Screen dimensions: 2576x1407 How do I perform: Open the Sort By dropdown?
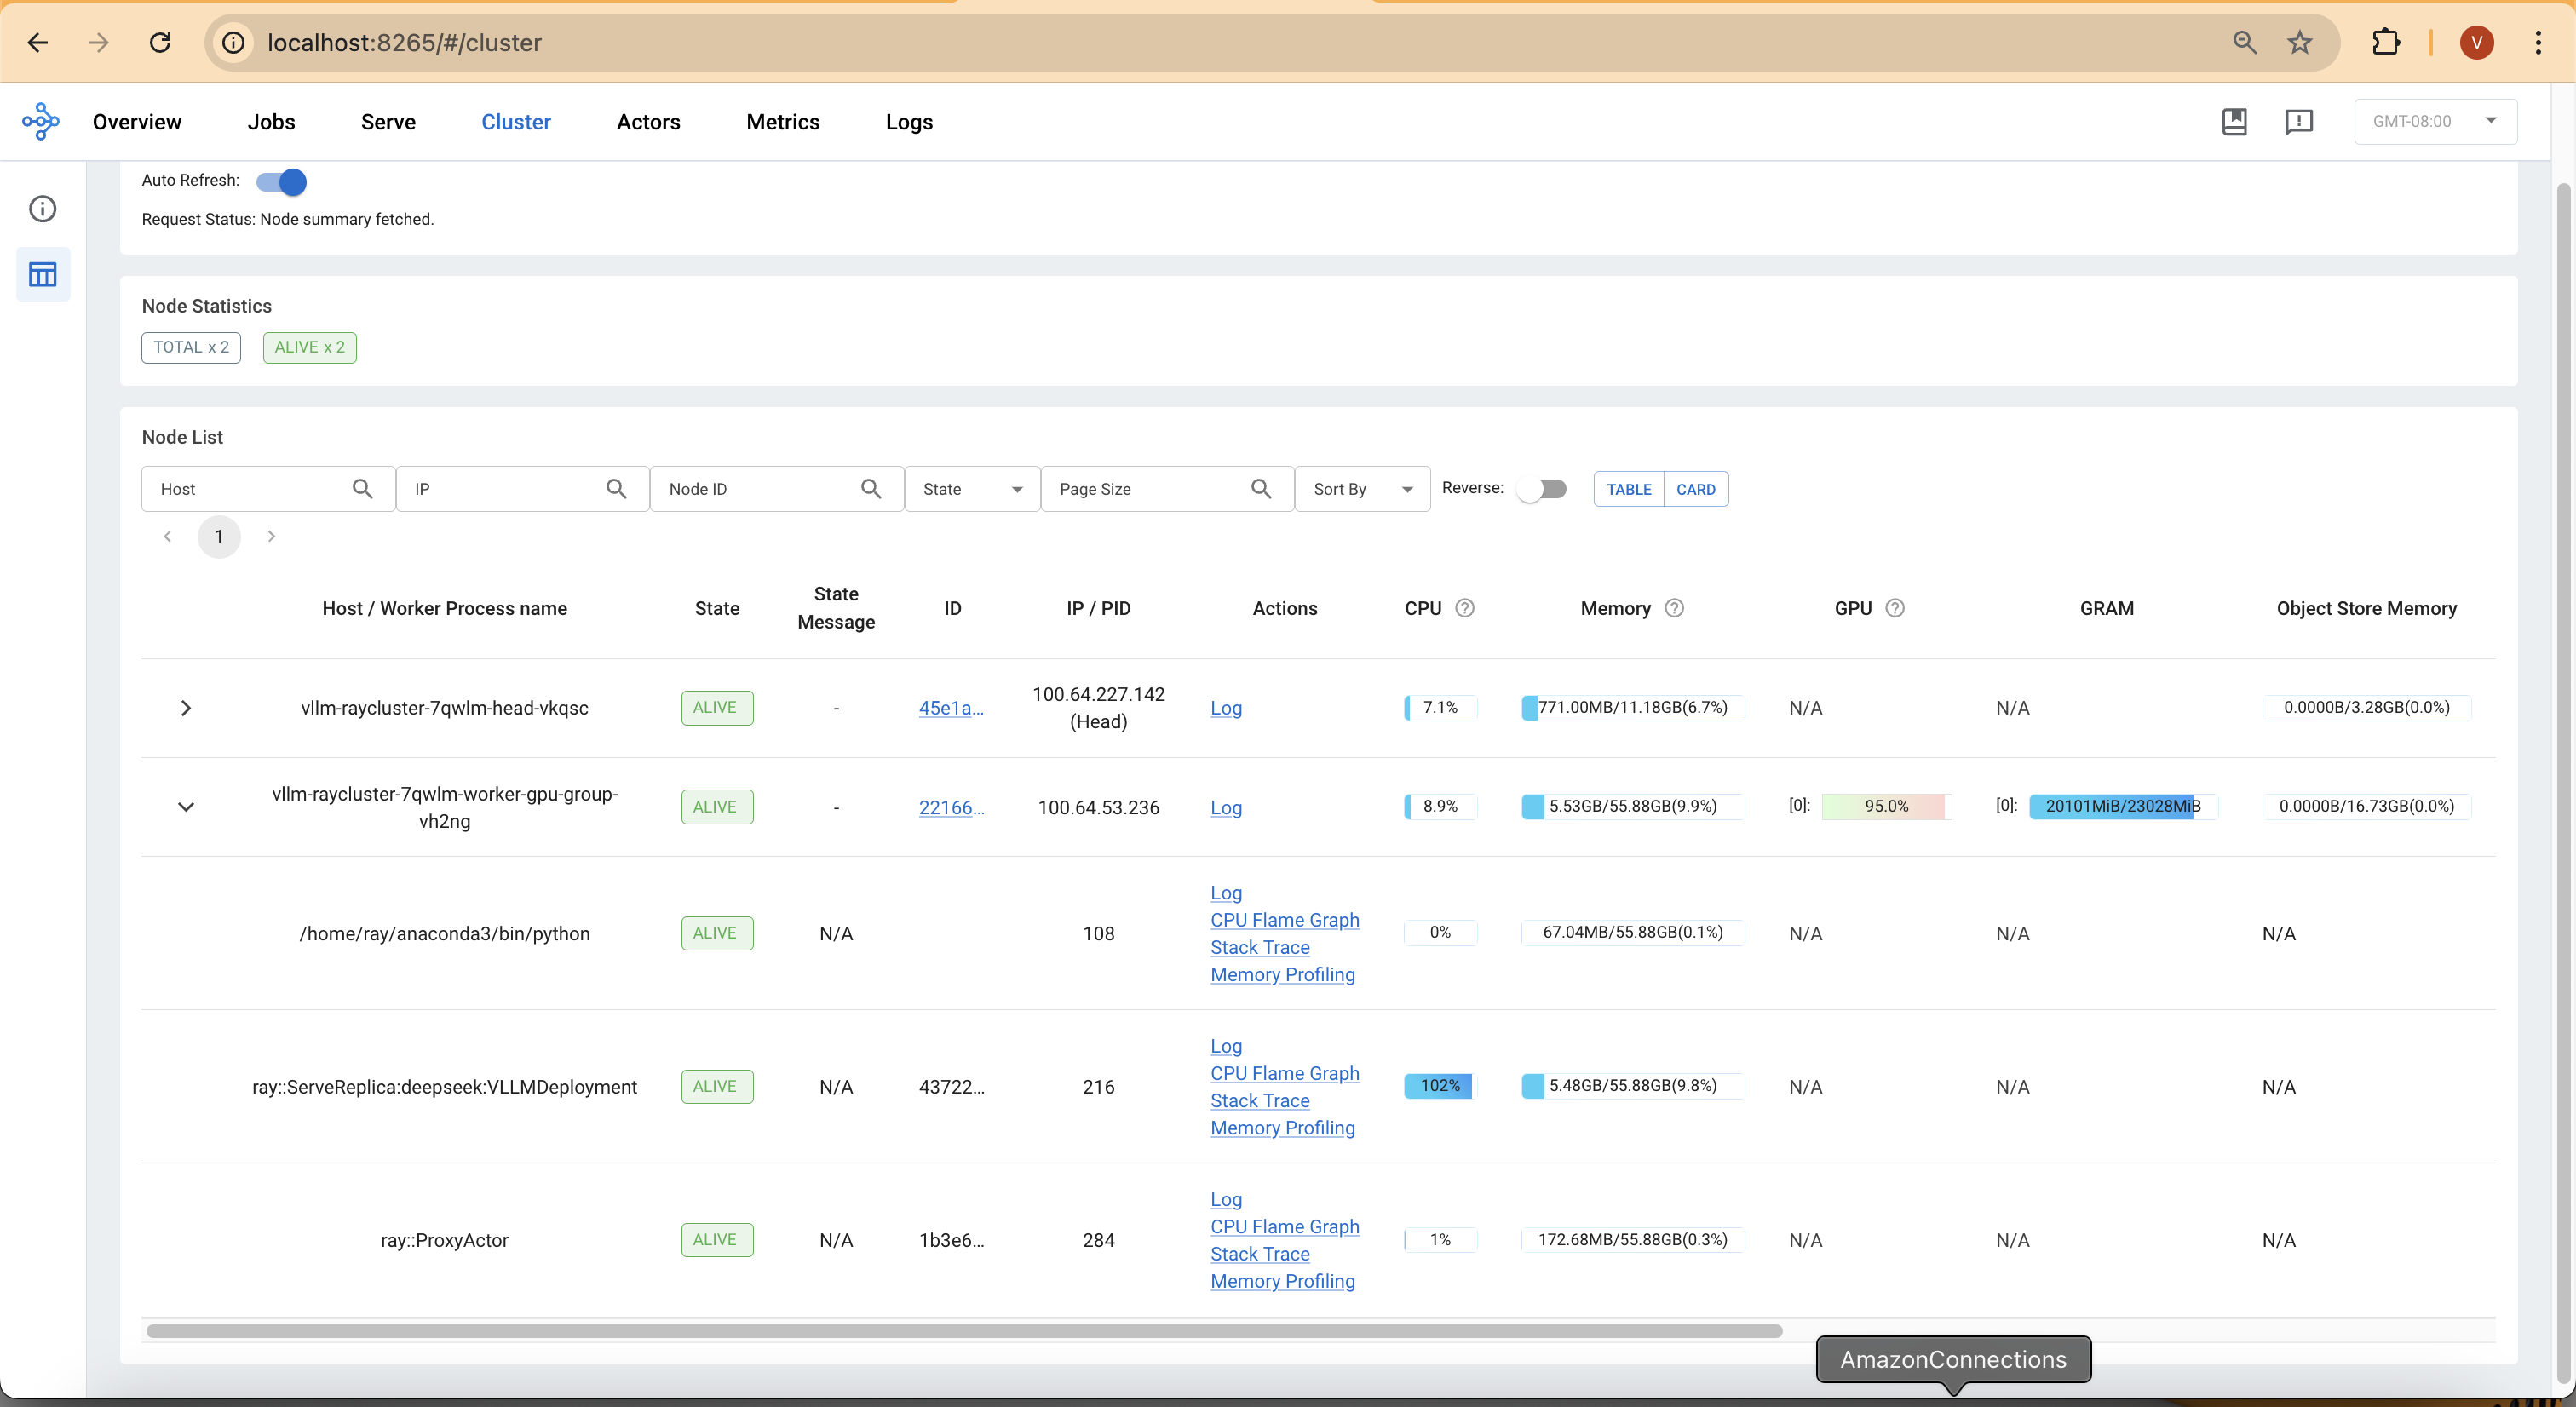click(x=1361, y=489)
